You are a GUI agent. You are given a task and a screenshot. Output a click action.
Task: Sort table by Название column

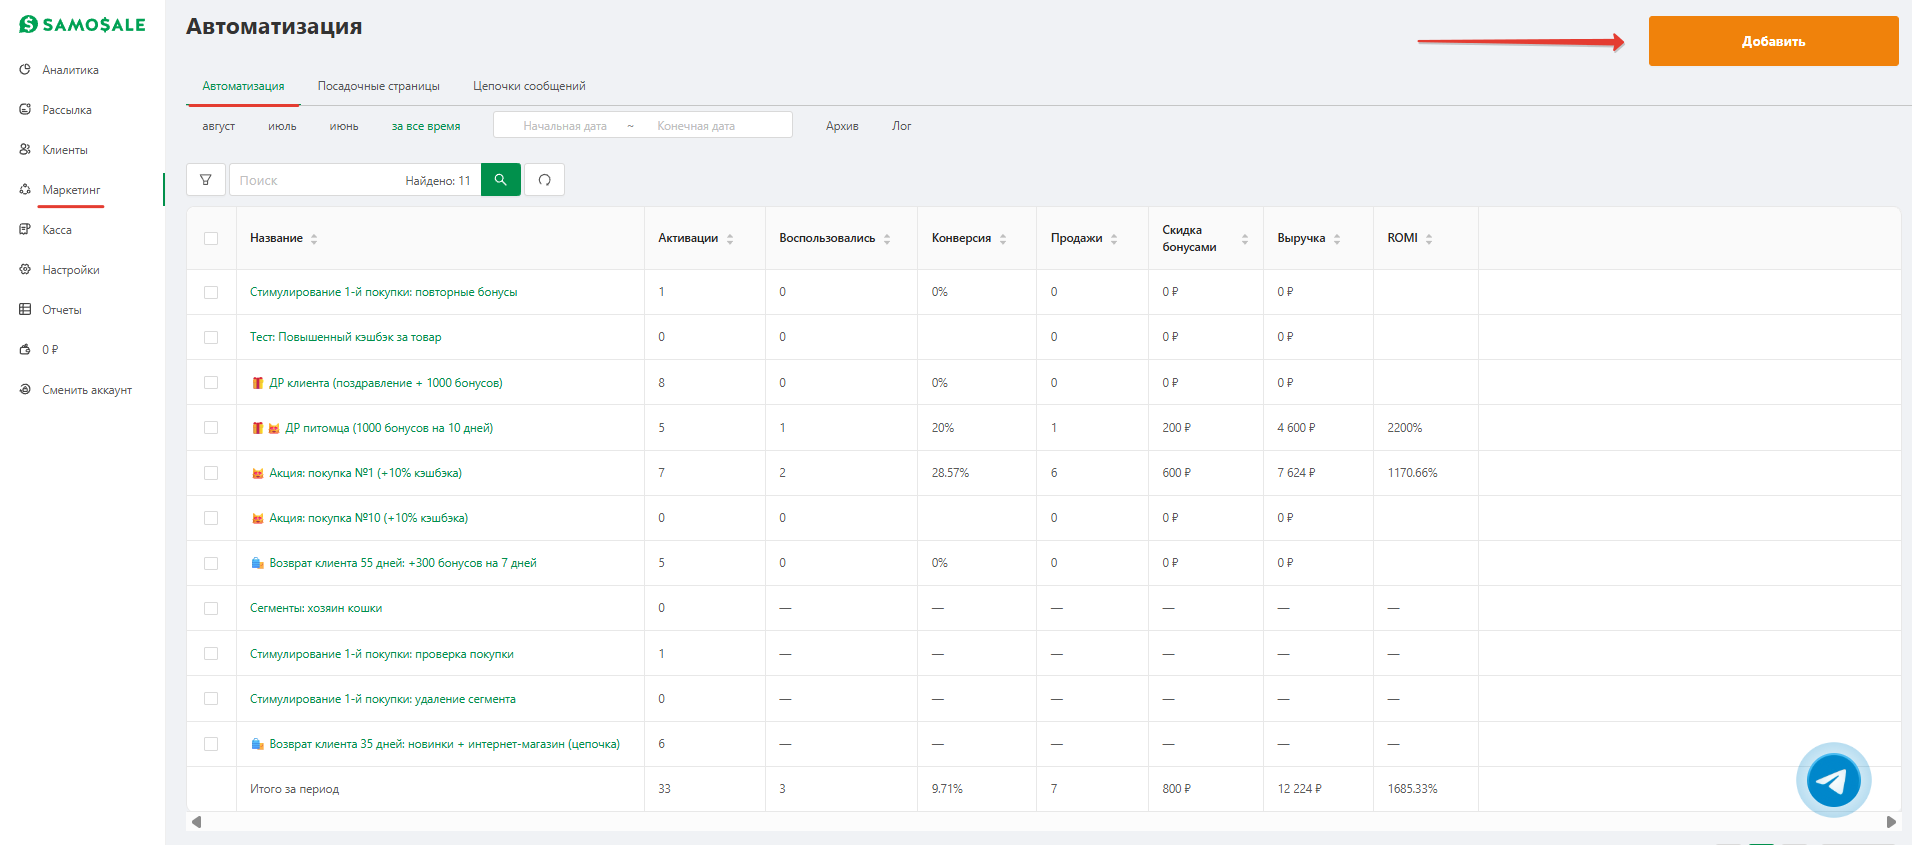[x=314, y=239]
